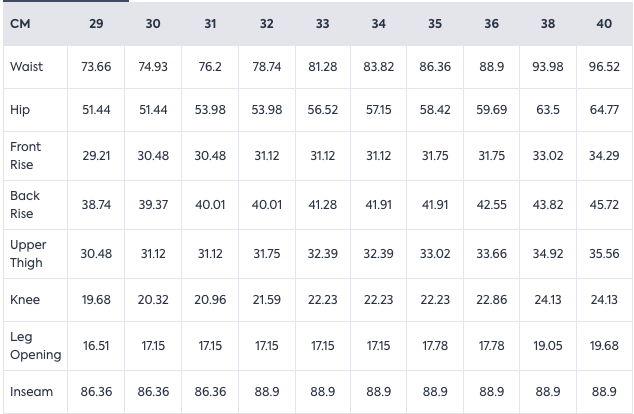Click leg opening value 16.51 for size 29

96,346
